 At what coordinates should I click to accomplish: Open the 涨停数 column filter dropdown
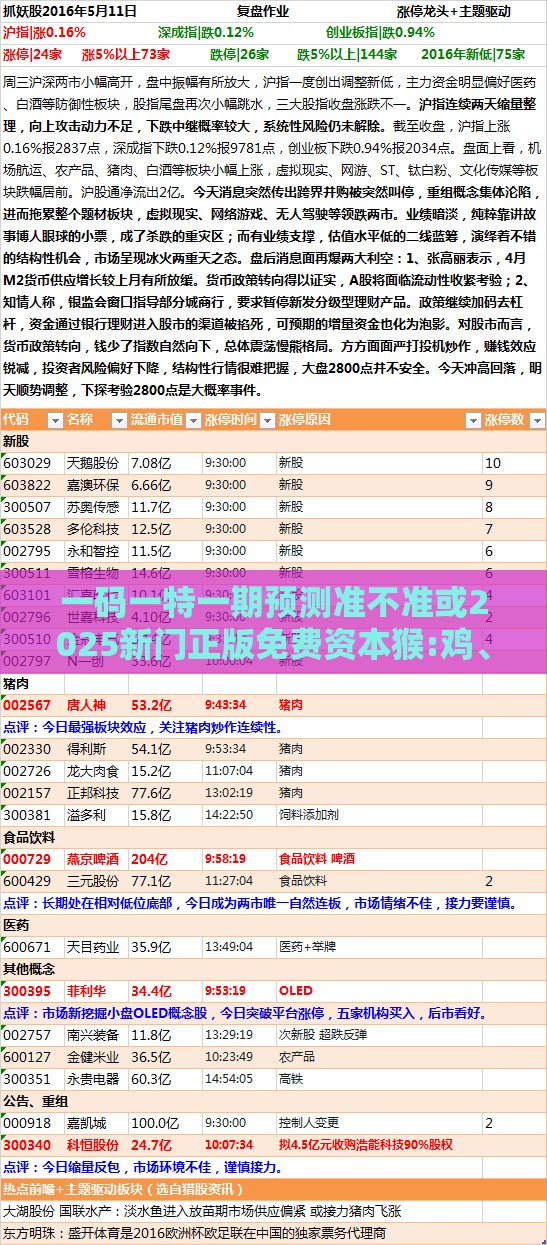point(536,420)
